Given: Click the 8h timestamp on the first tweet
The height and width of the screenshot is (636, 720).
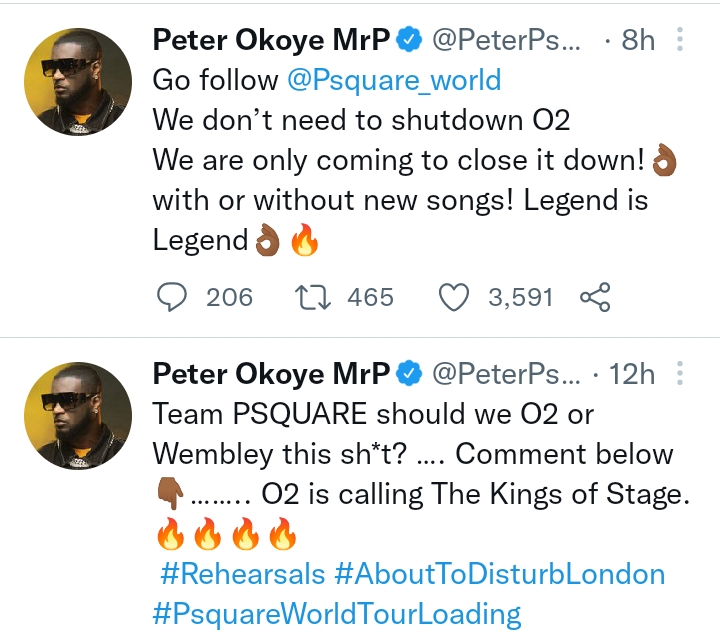Looking at the screenshot, I should (x=636, y=40).
